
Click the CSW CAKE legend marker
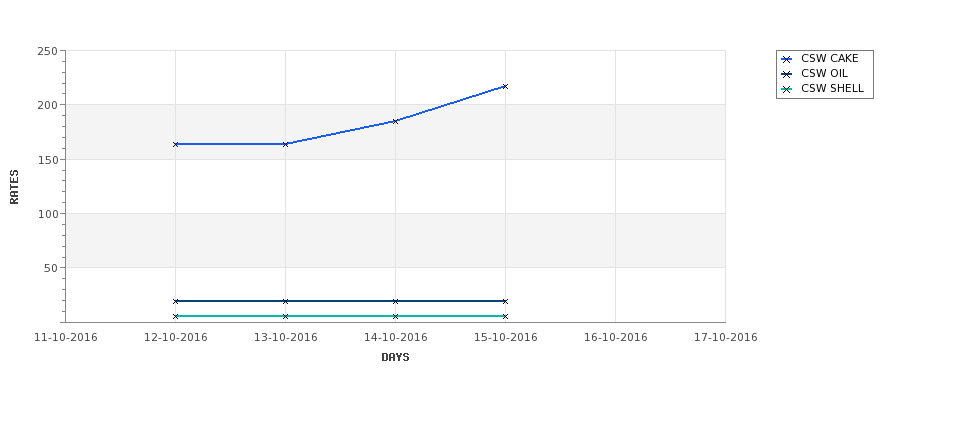coord(787,59)
